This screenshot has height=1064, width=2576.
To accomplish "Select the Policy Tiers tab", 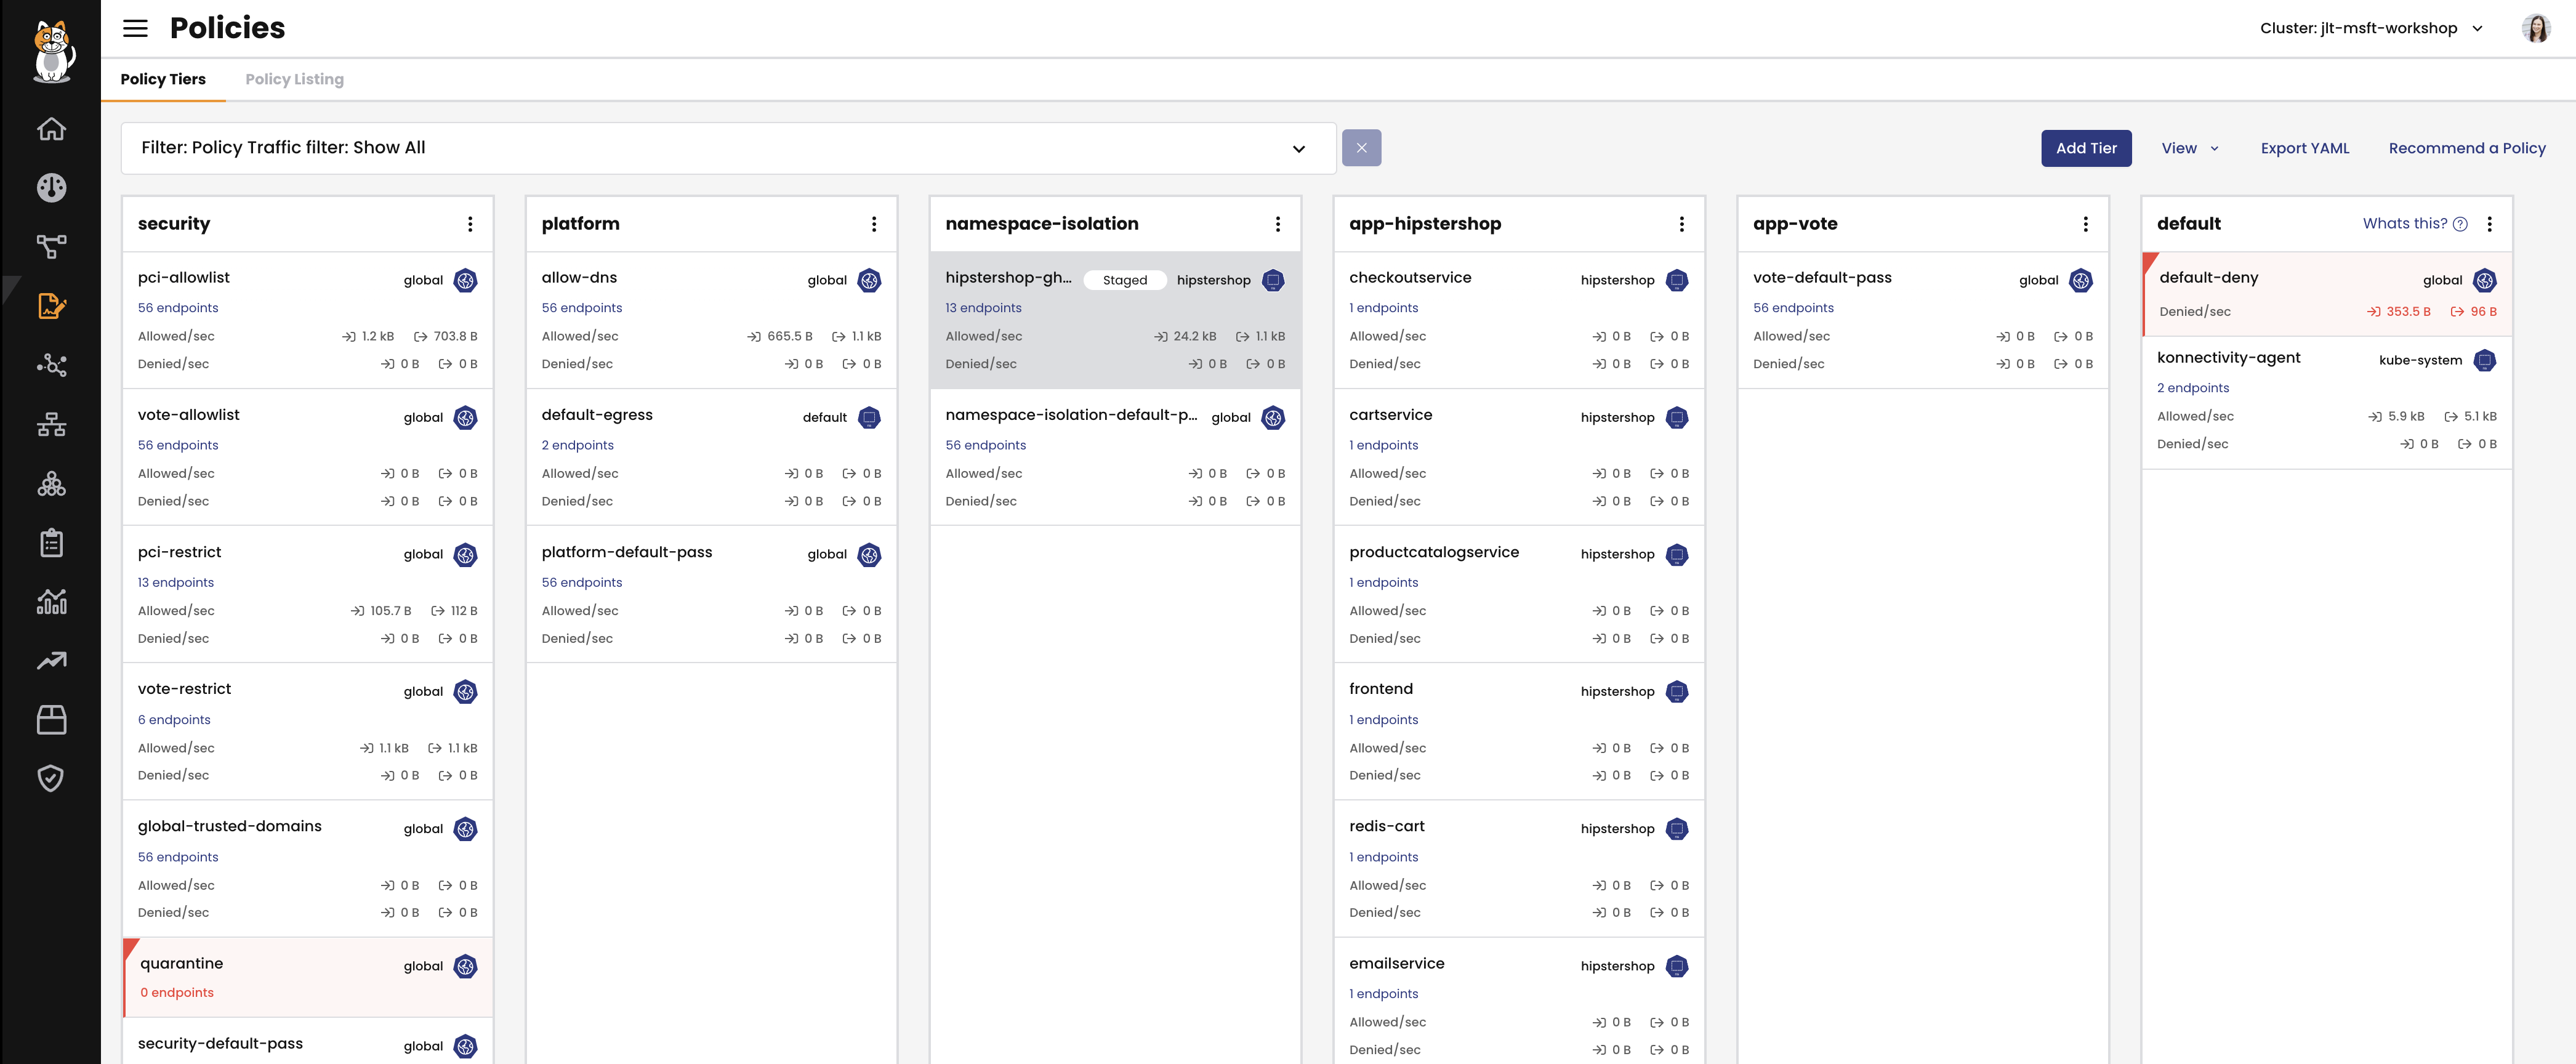I will (163, 79).
